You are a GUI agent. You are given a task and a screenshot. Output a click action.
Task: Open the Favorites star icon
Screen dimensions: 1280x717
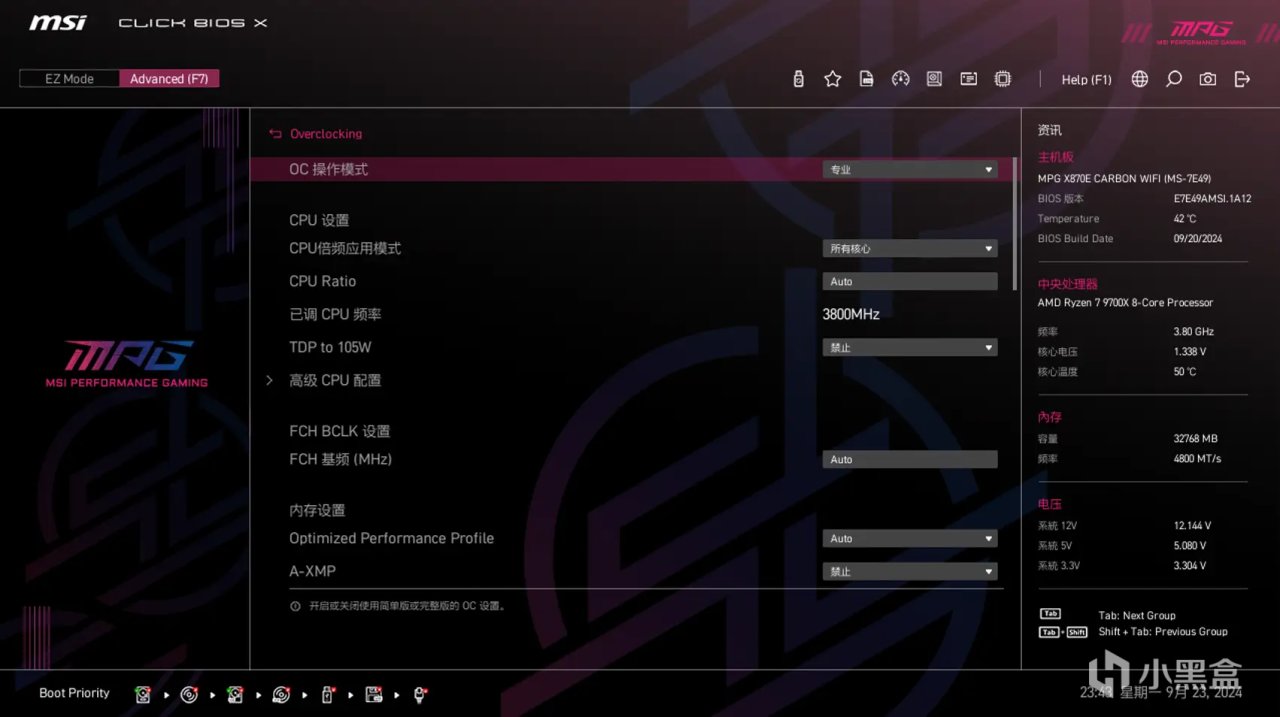point(832,79)
